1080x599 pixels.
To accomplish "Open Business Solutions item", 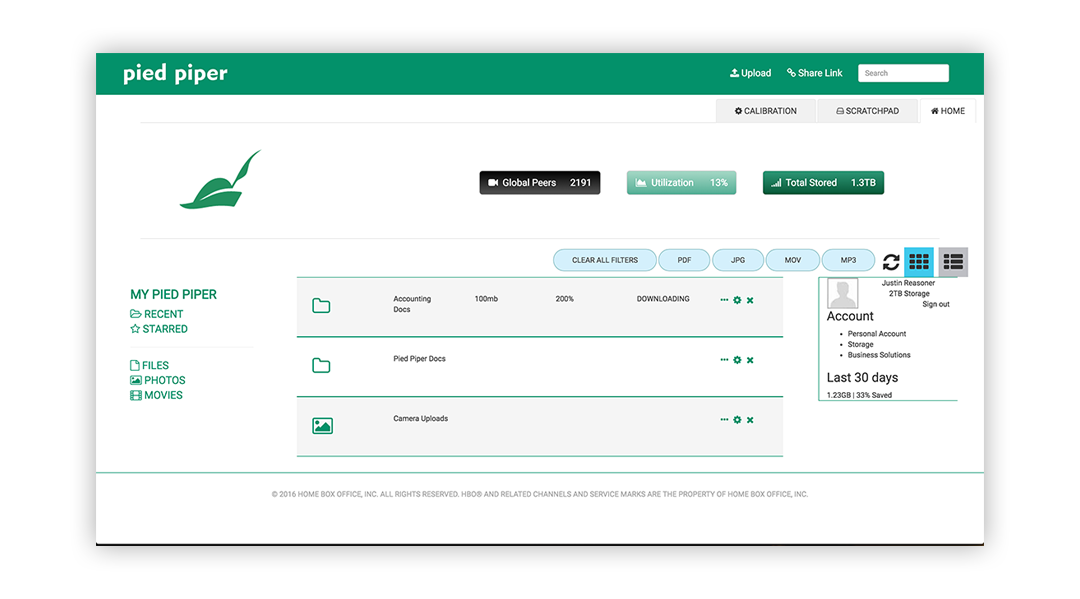I will pyautogui.click(x=879, y=355).
